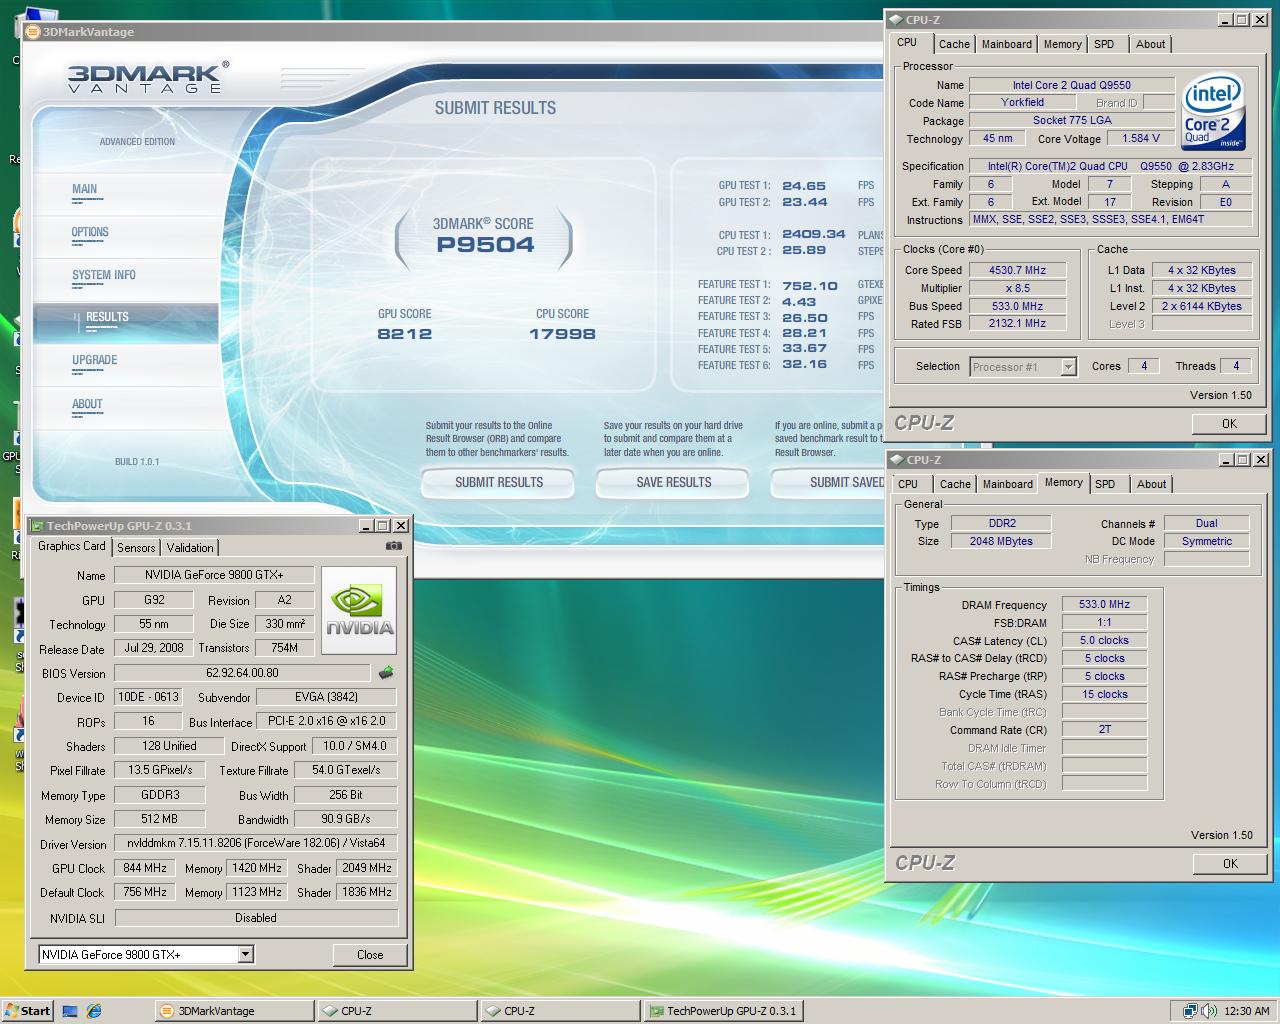
Task: Click GPU Clock 844 MHz value
Action: 144,868
